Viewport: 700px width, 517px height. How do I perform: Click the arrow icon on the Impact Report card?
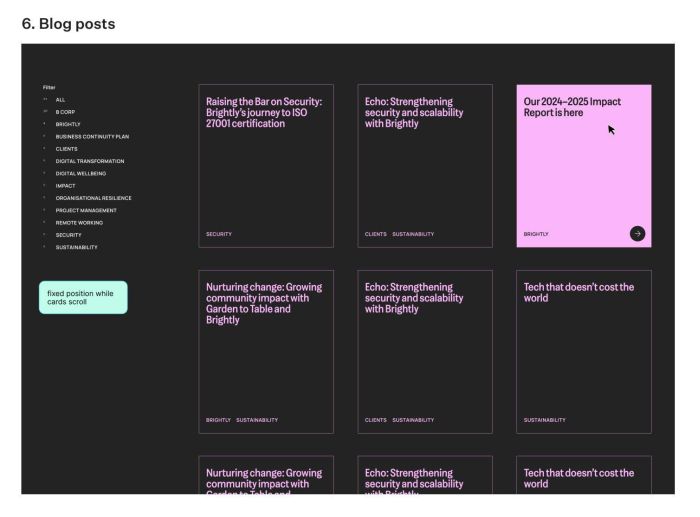[637, 233]
